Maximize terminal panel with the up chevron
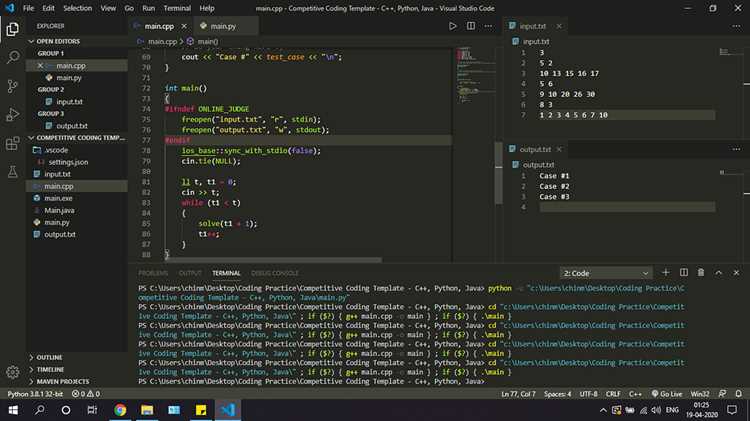This screenshot has width=750, height=421. (718, 272)
